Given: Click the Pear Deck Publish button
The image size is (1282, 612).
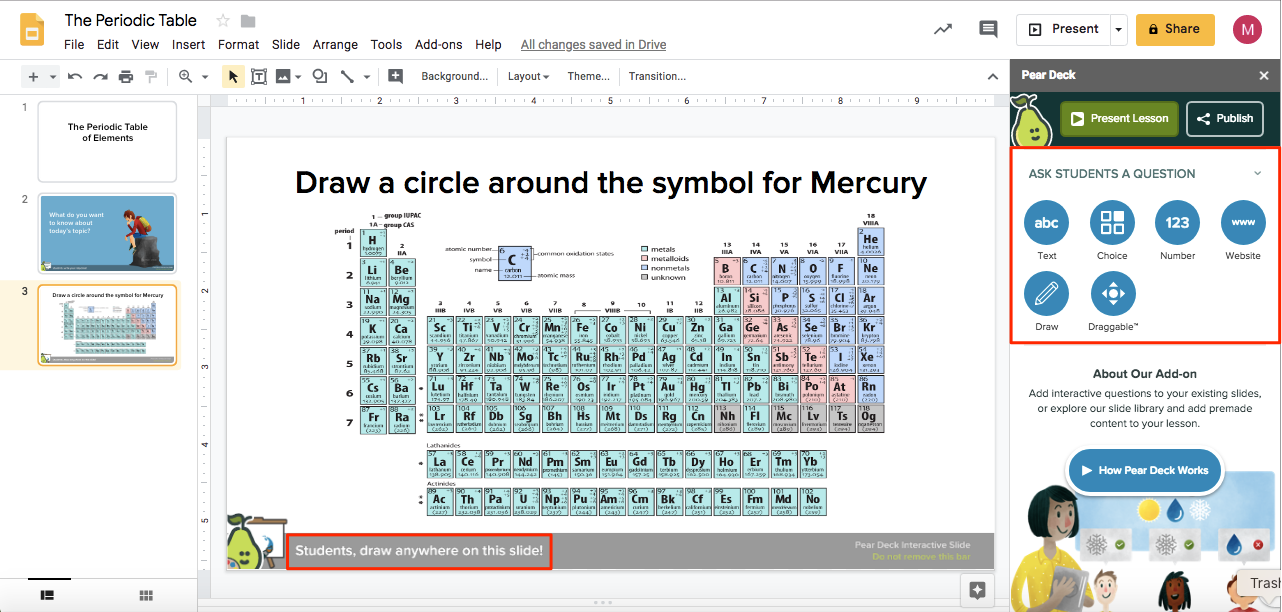Looking at the screenshot, I should click(x=1225, y=118).
